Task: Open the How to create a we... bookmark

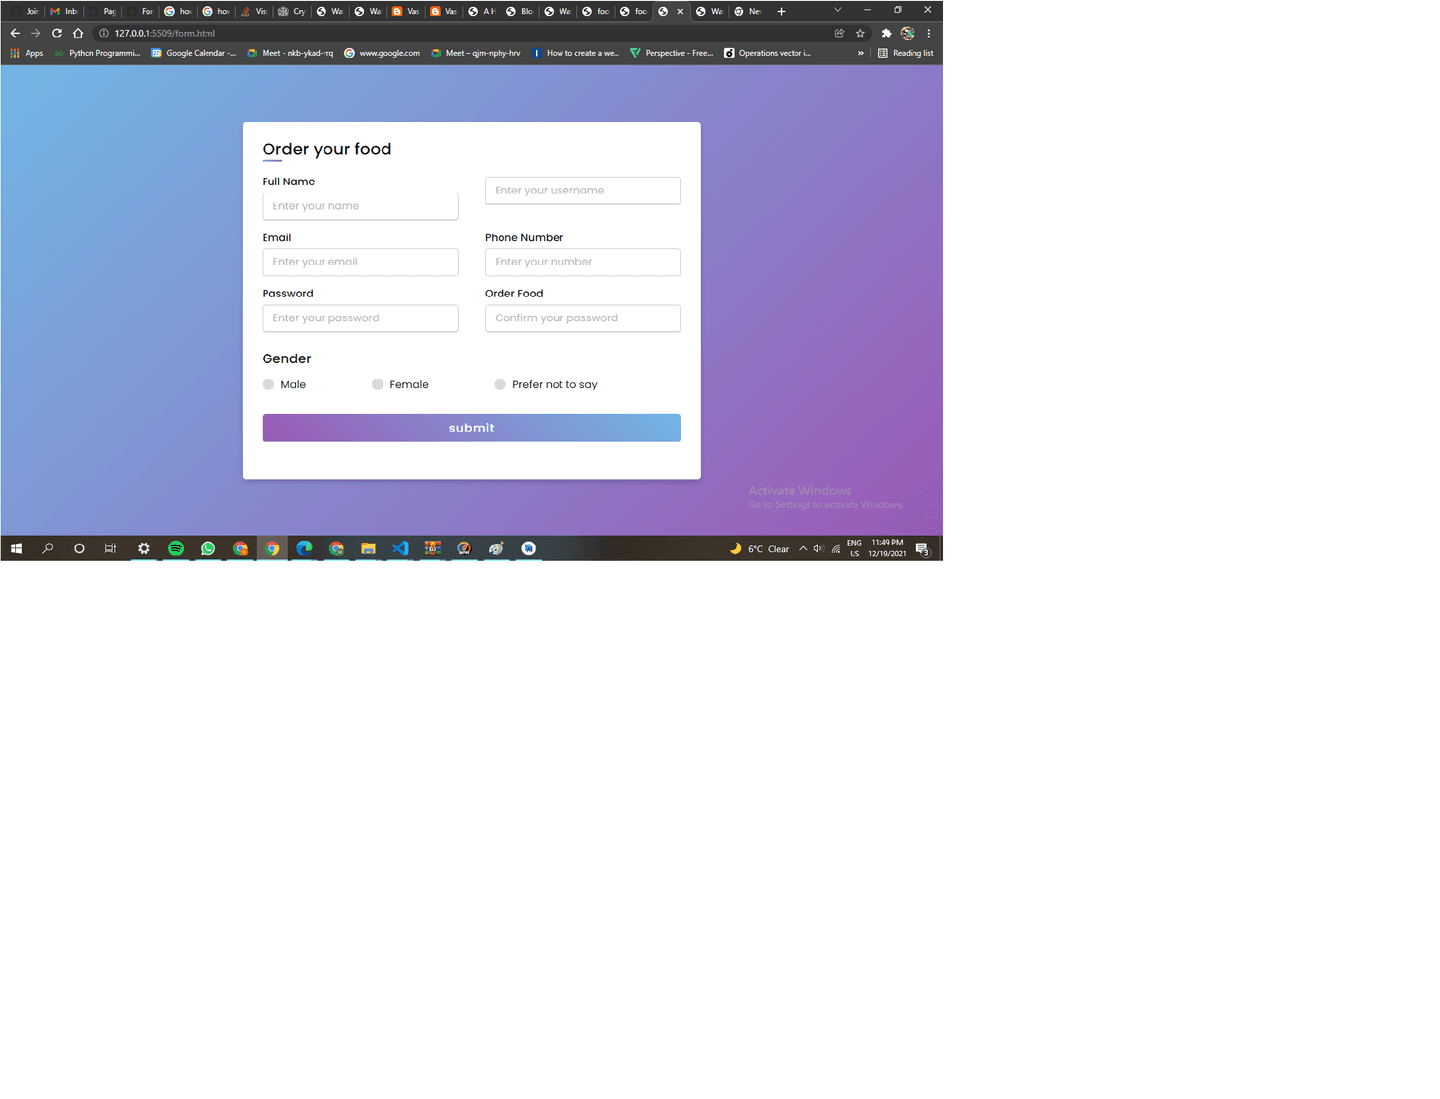Action: (x=576, y=53)
